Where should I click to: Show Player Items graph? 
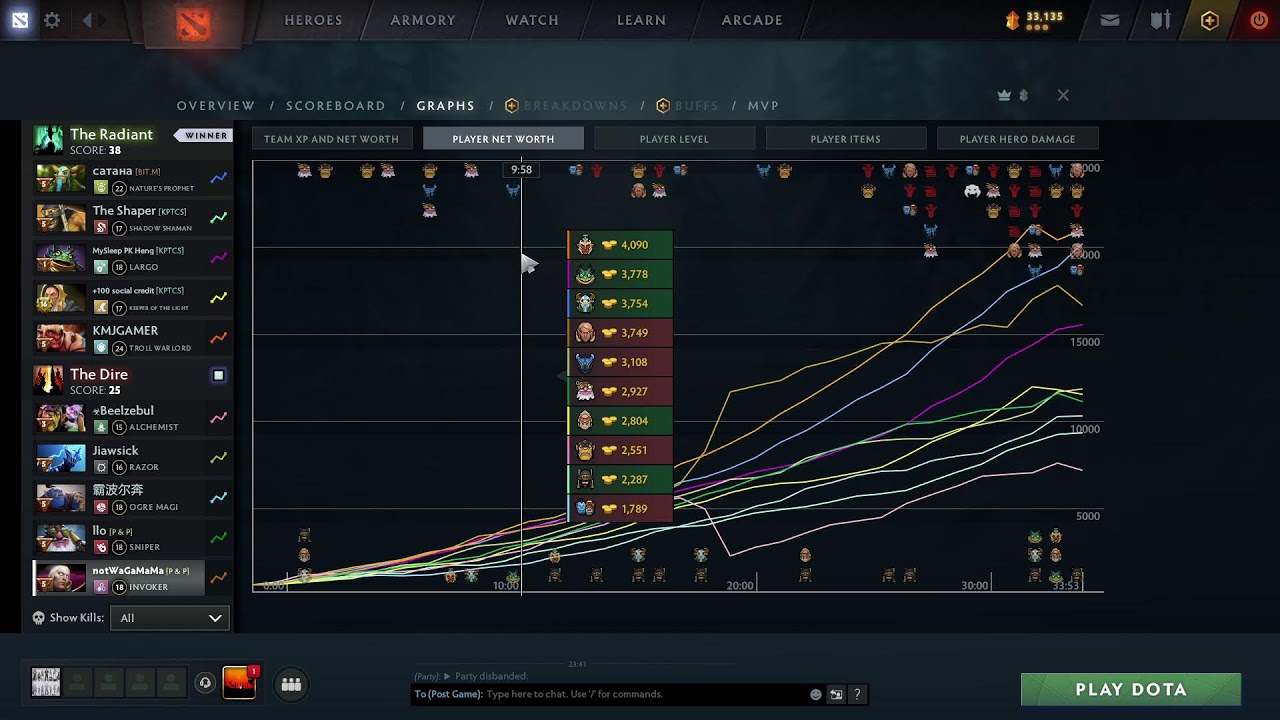845,139
